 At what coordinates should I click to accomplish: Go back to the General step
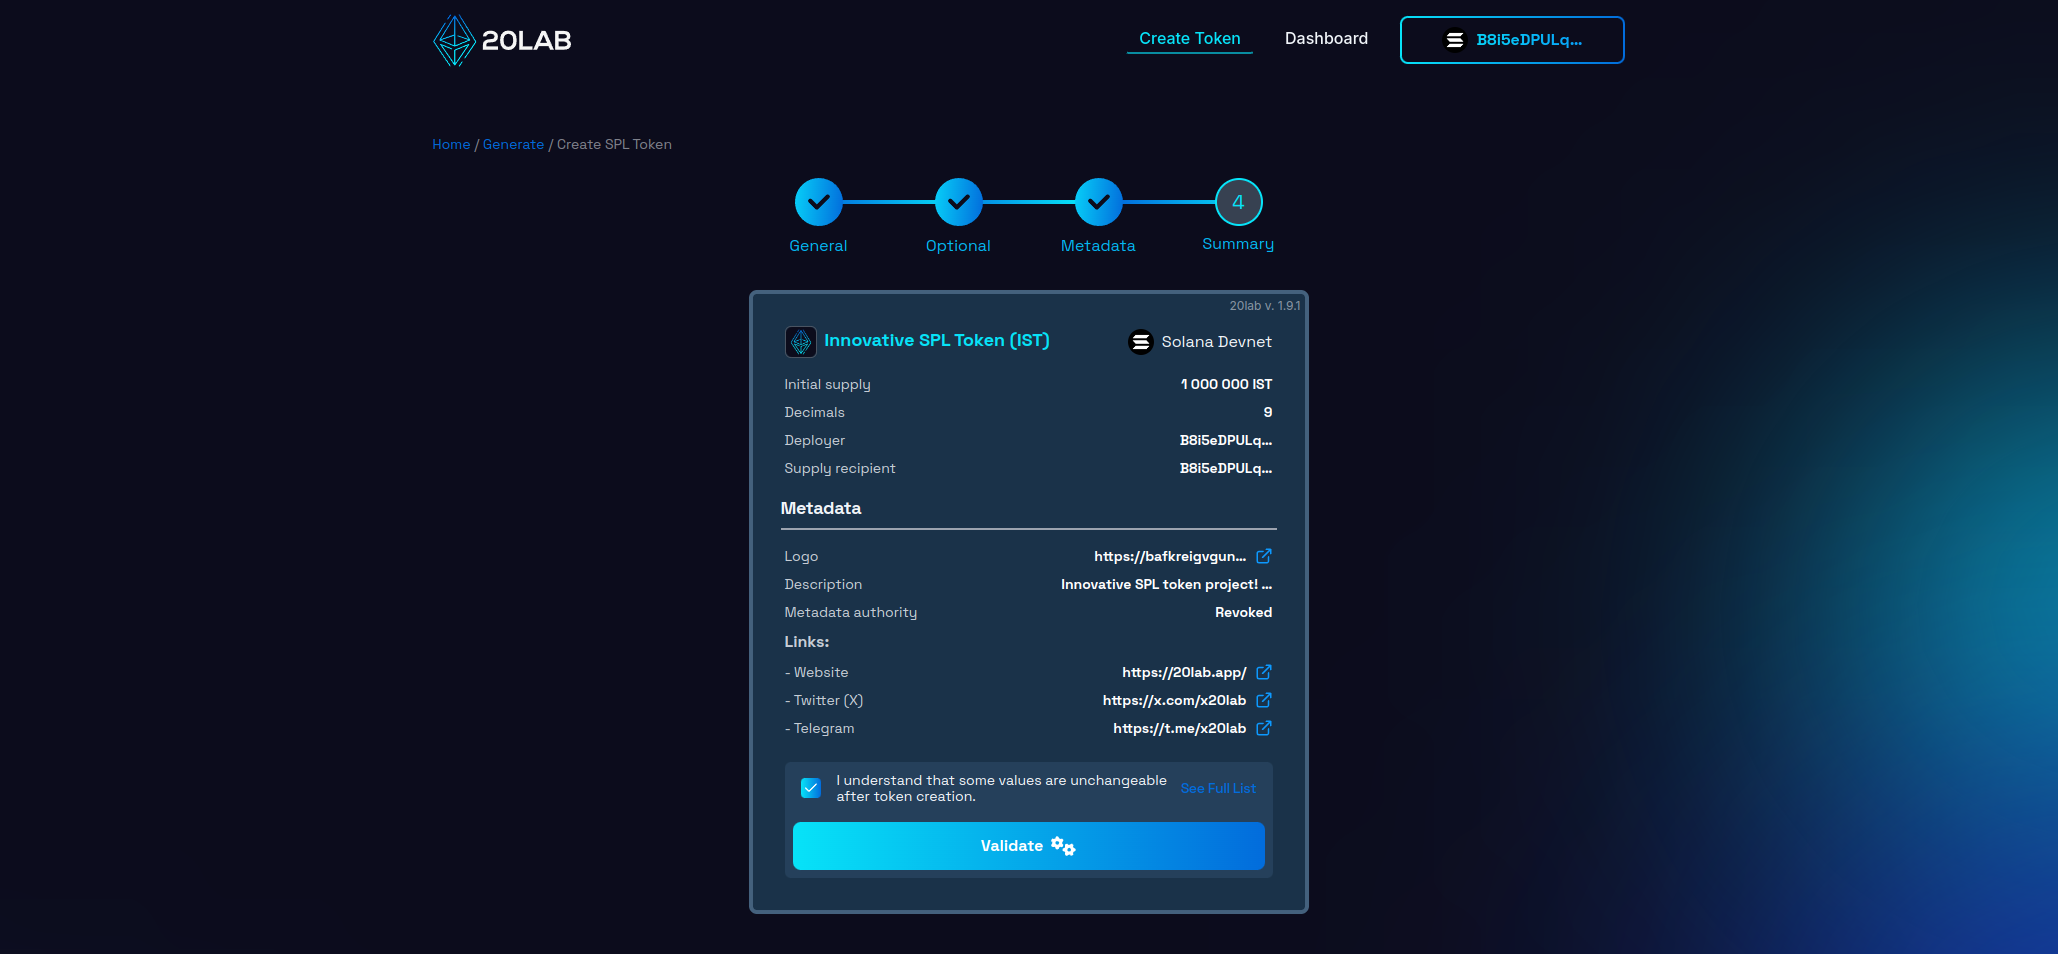818,202
